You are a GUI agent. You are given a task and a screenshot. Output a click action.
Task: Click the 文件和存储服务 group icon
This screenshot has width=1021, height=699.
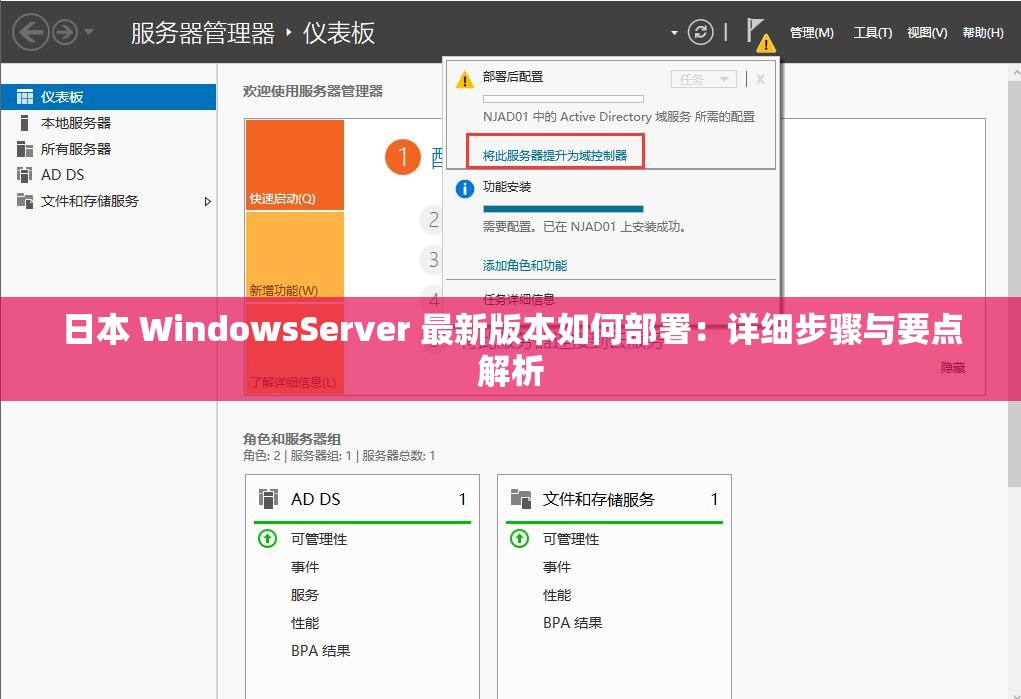point(521,498)
